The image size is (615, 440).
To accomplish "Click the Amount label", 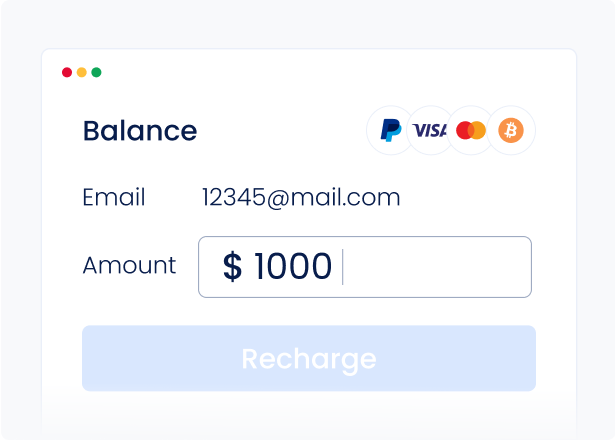I will tap(129, 266).
